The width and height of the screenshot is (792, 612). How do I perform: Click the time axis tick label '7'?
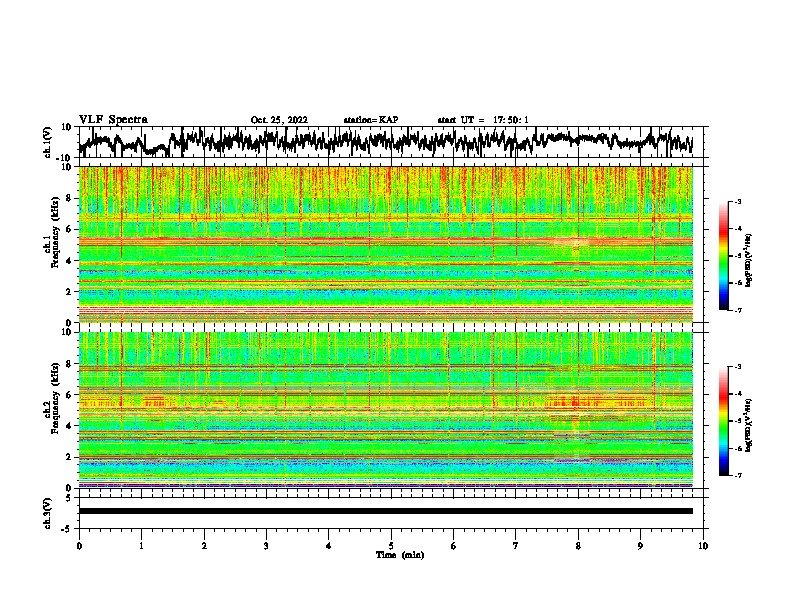[516, 546]
